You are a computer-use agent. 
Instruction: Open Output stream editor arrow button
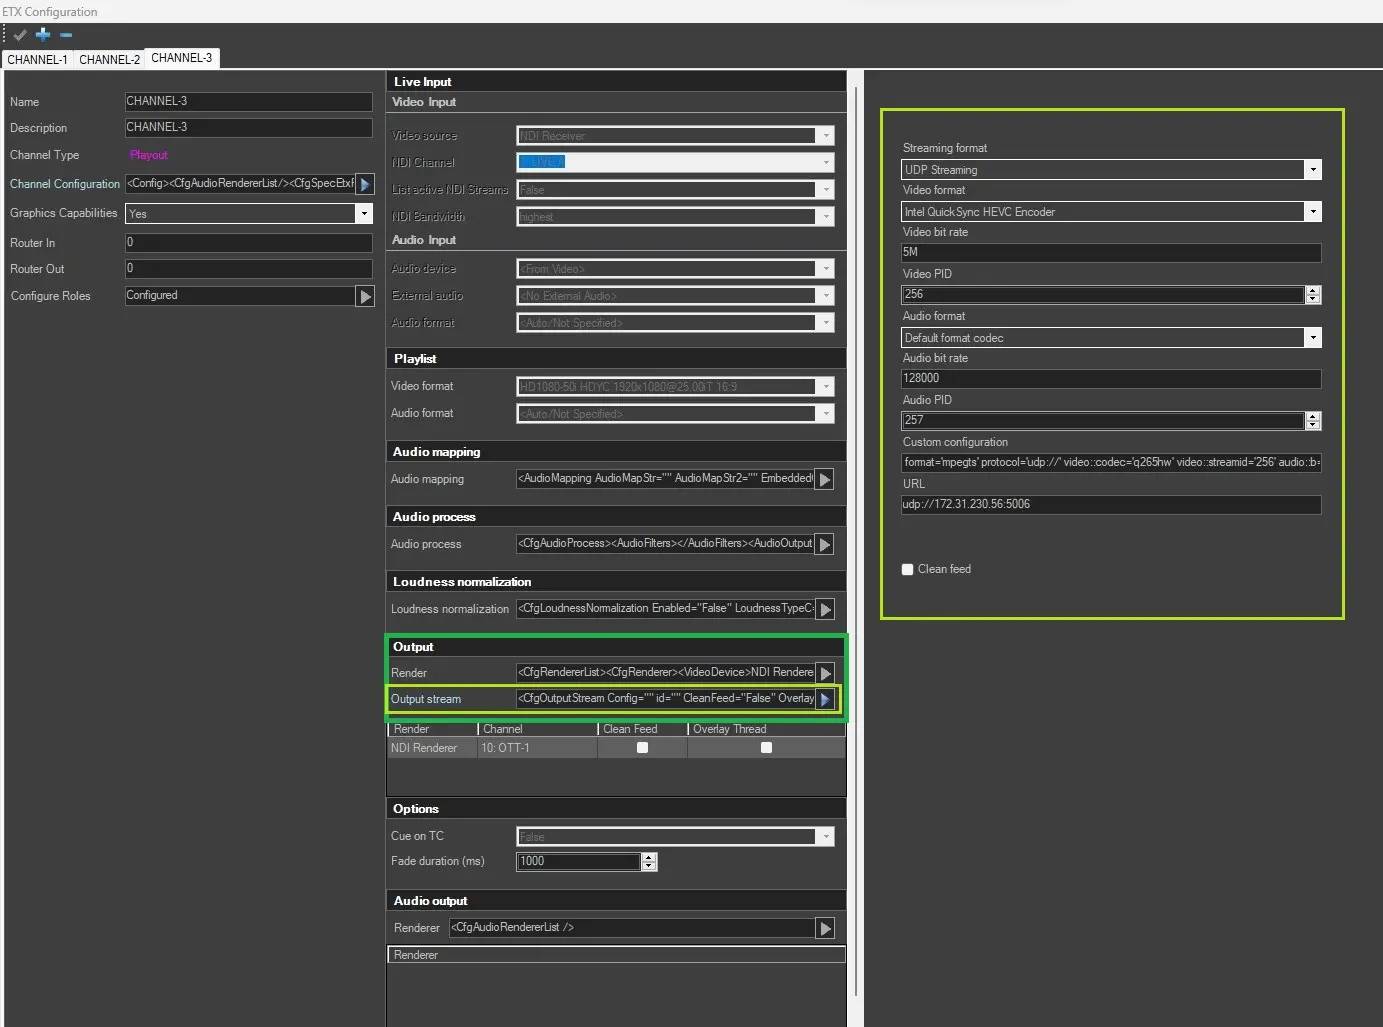[825, 699]
